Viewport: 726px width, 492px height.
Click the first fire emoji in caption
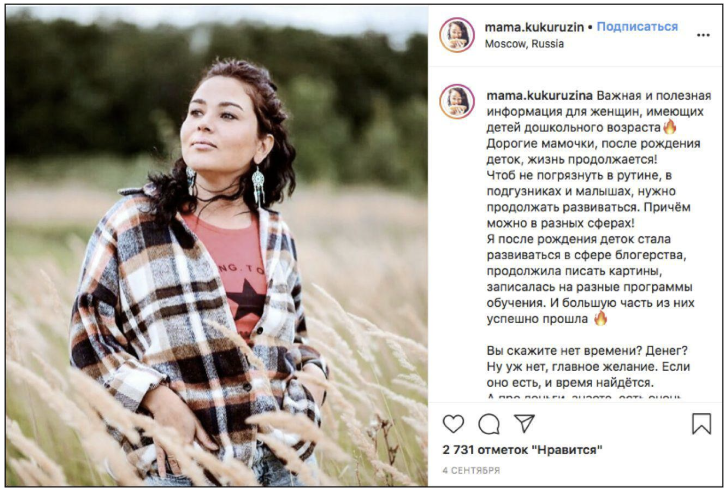point(670,126)
